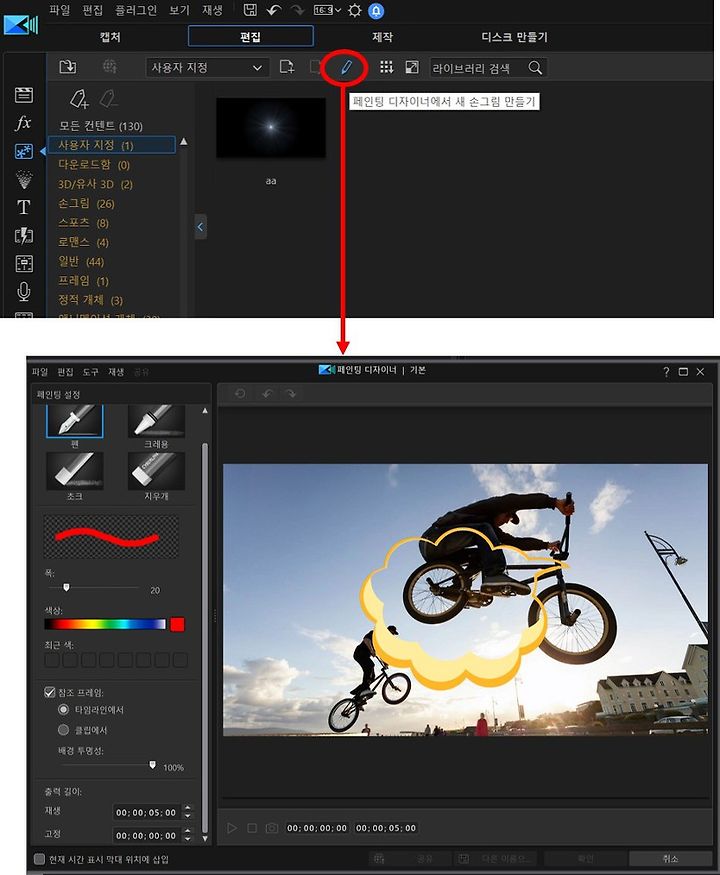Open preferences gear icon

[x=354, y=10]
